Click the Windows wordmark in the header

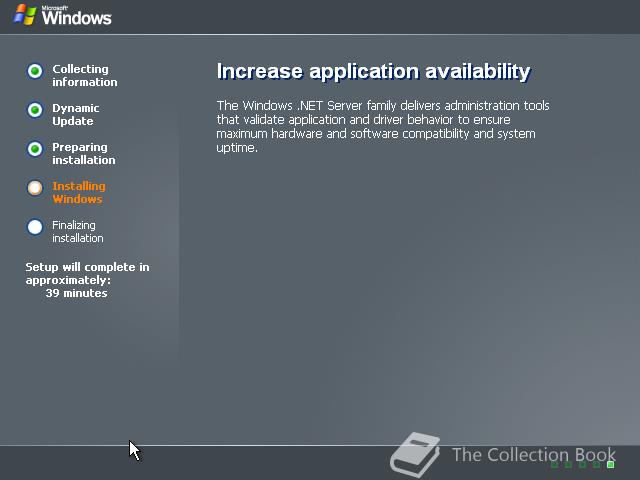pos(76,16)
